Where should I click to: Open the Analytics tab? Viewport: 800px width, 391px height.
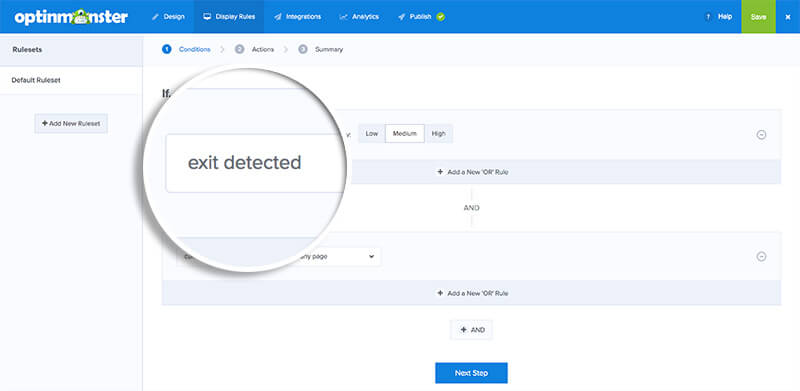click(359, 16)
